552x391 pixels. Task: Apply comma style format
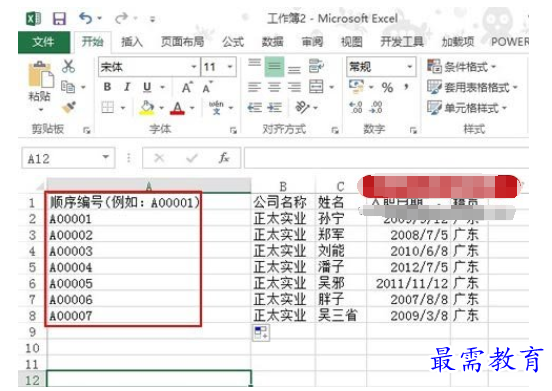pyautogui.click(x=407, y=87)
